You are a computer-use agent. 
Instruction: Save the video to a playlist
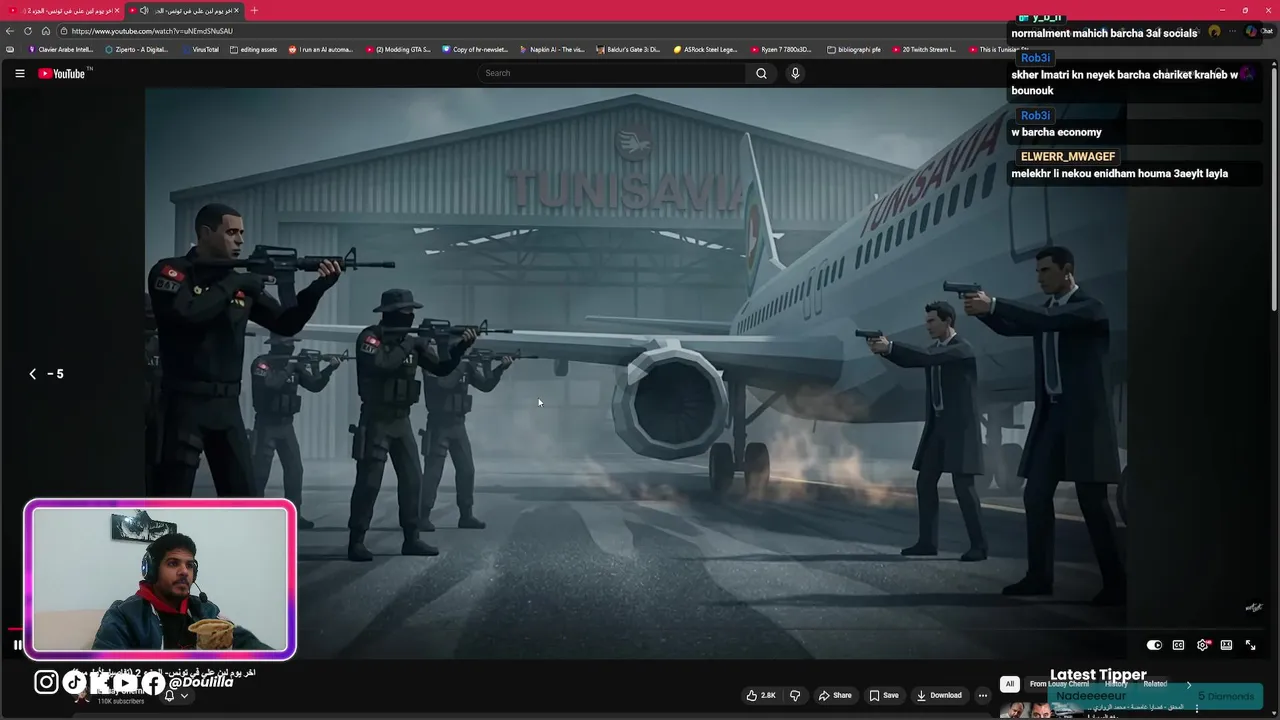tap(883, 695)
